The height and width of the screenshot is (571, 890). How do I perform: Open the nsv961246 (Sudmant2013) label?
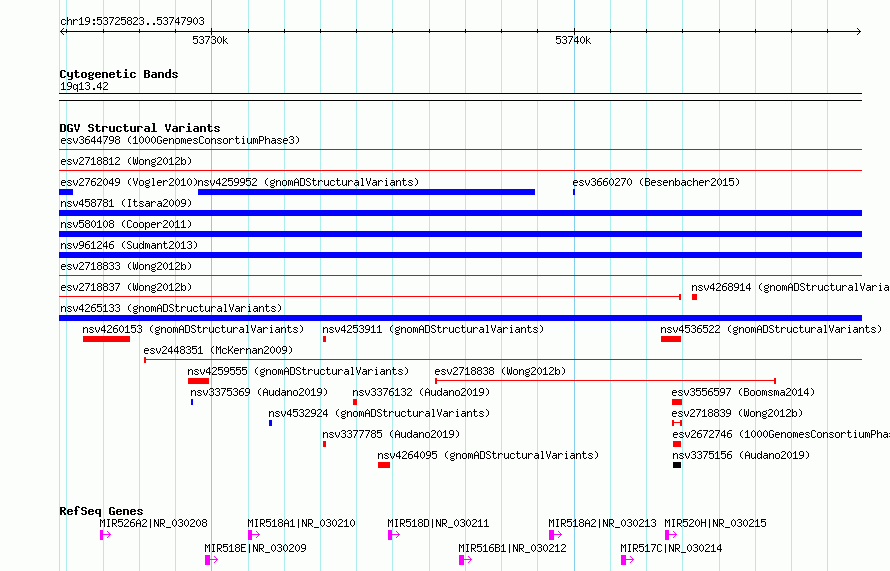129,245
